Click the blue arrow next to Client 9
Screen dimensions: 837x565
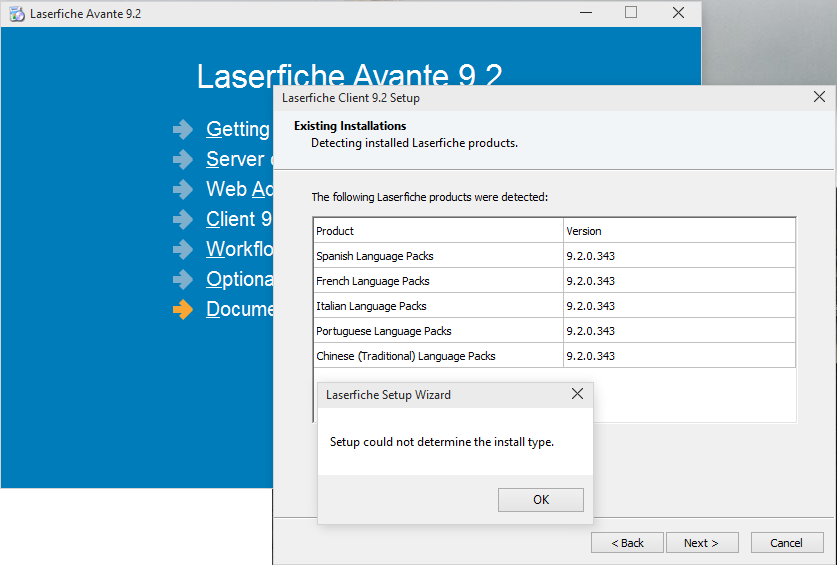183,220
